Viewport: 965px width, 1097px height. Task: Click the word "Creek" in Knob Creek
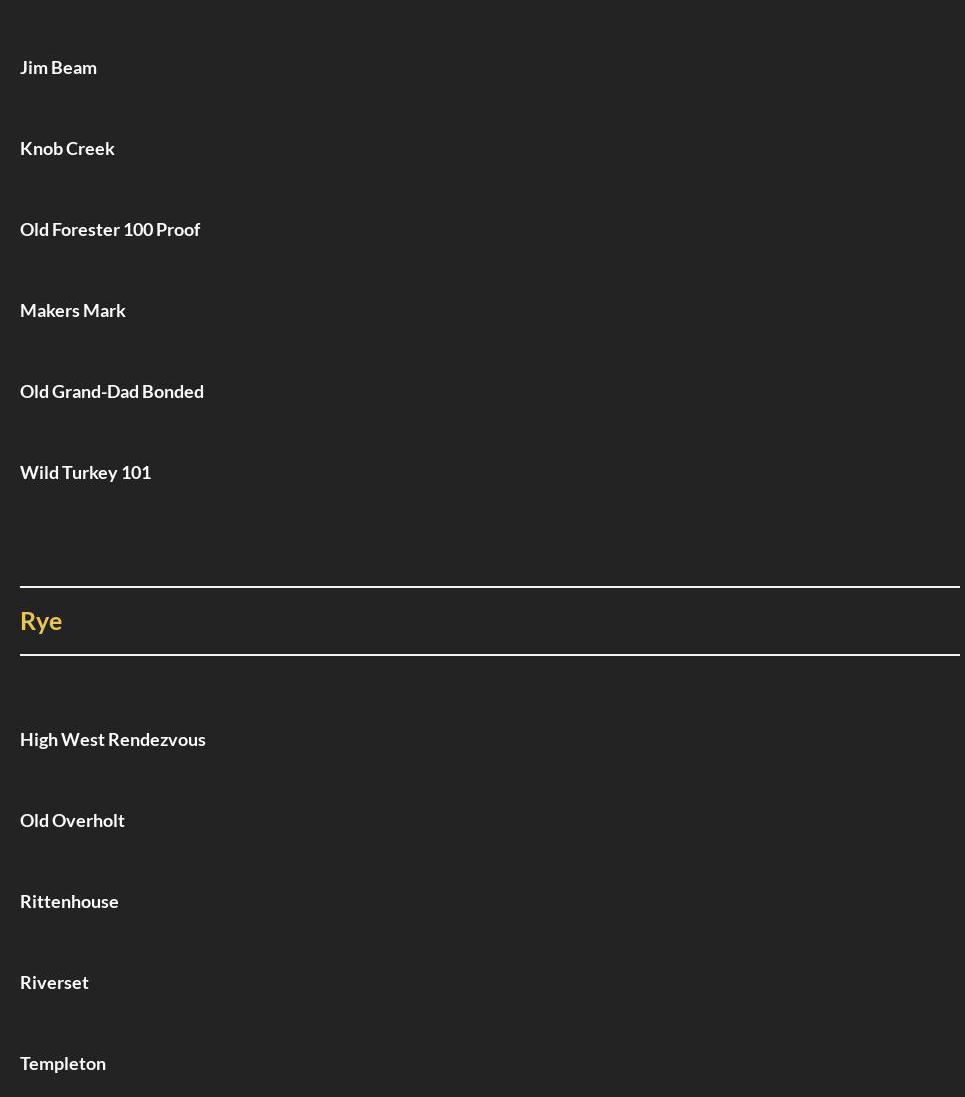click(91, 148)
